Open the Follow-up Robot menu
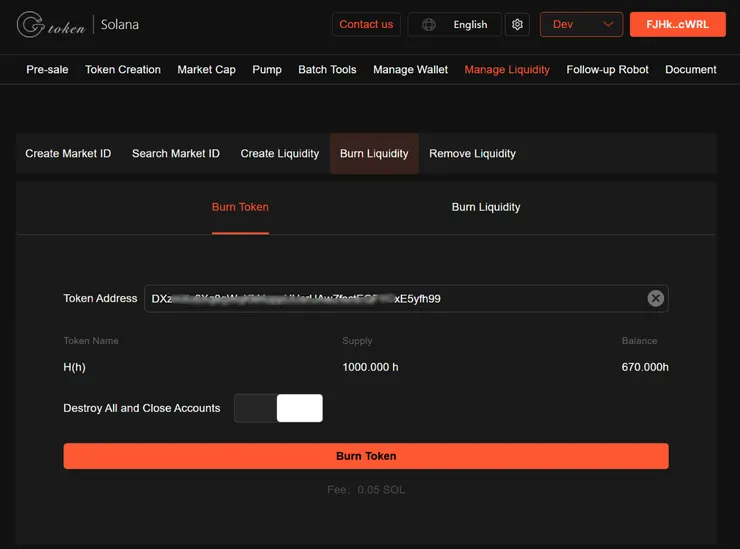 [607, 70]
